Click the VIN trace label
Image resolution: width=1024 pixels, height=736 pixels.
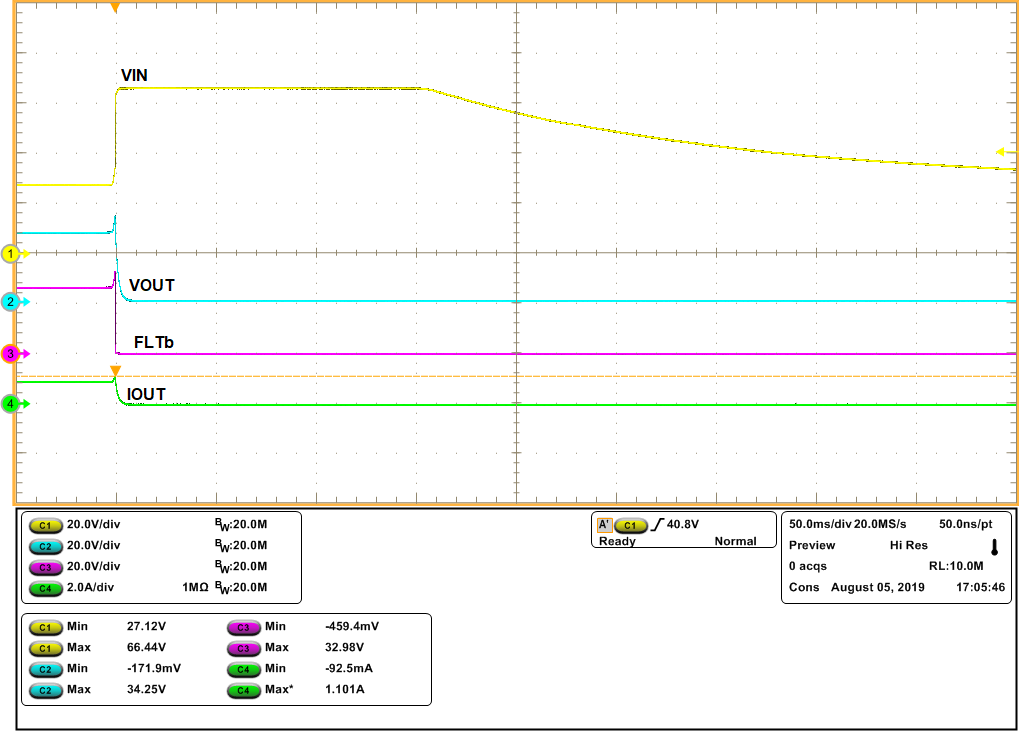(x=133, y=74)
